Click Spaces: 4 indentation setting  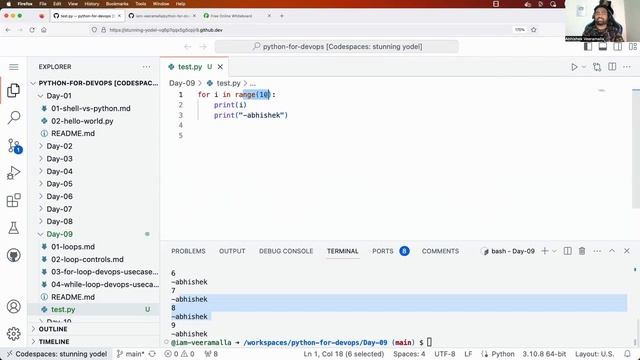[409, 354]
